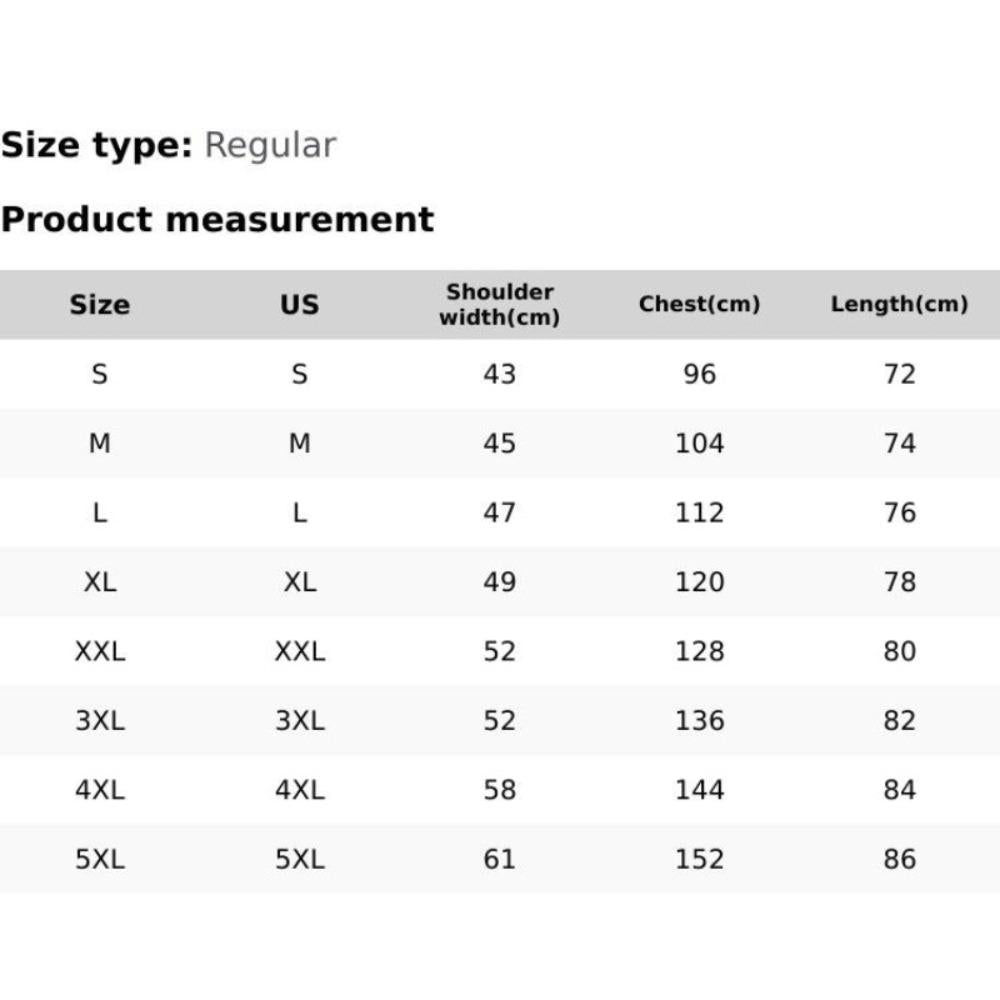Click the Chest(cm) column header
This screenshot has width=1000, height=1000.
(x=700, y=304)
